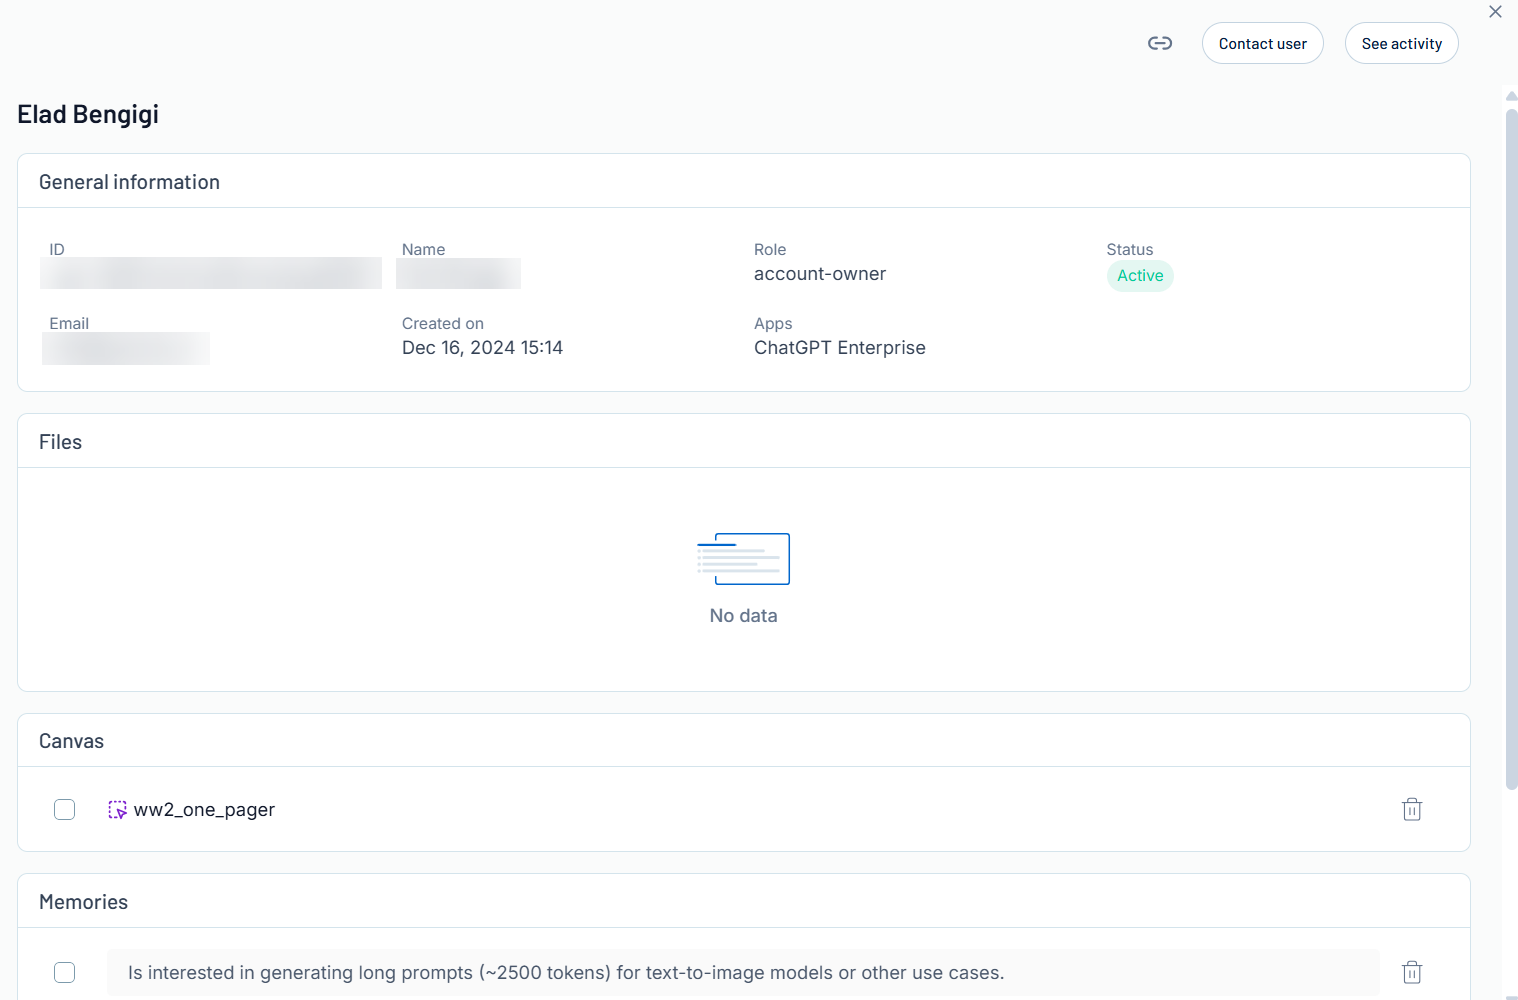Close the user details panel
Image resolution: width=1518 pixels, height=1000 pixels.
[x=1495, y=12]
